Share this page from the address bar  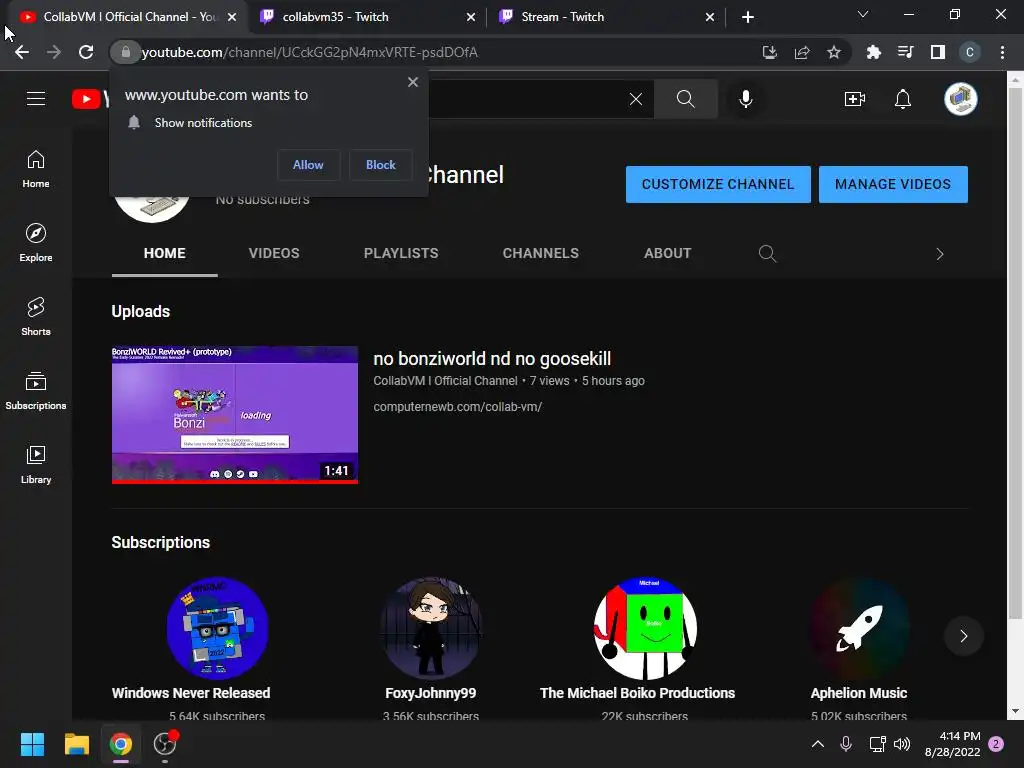[x=802, y=52]
